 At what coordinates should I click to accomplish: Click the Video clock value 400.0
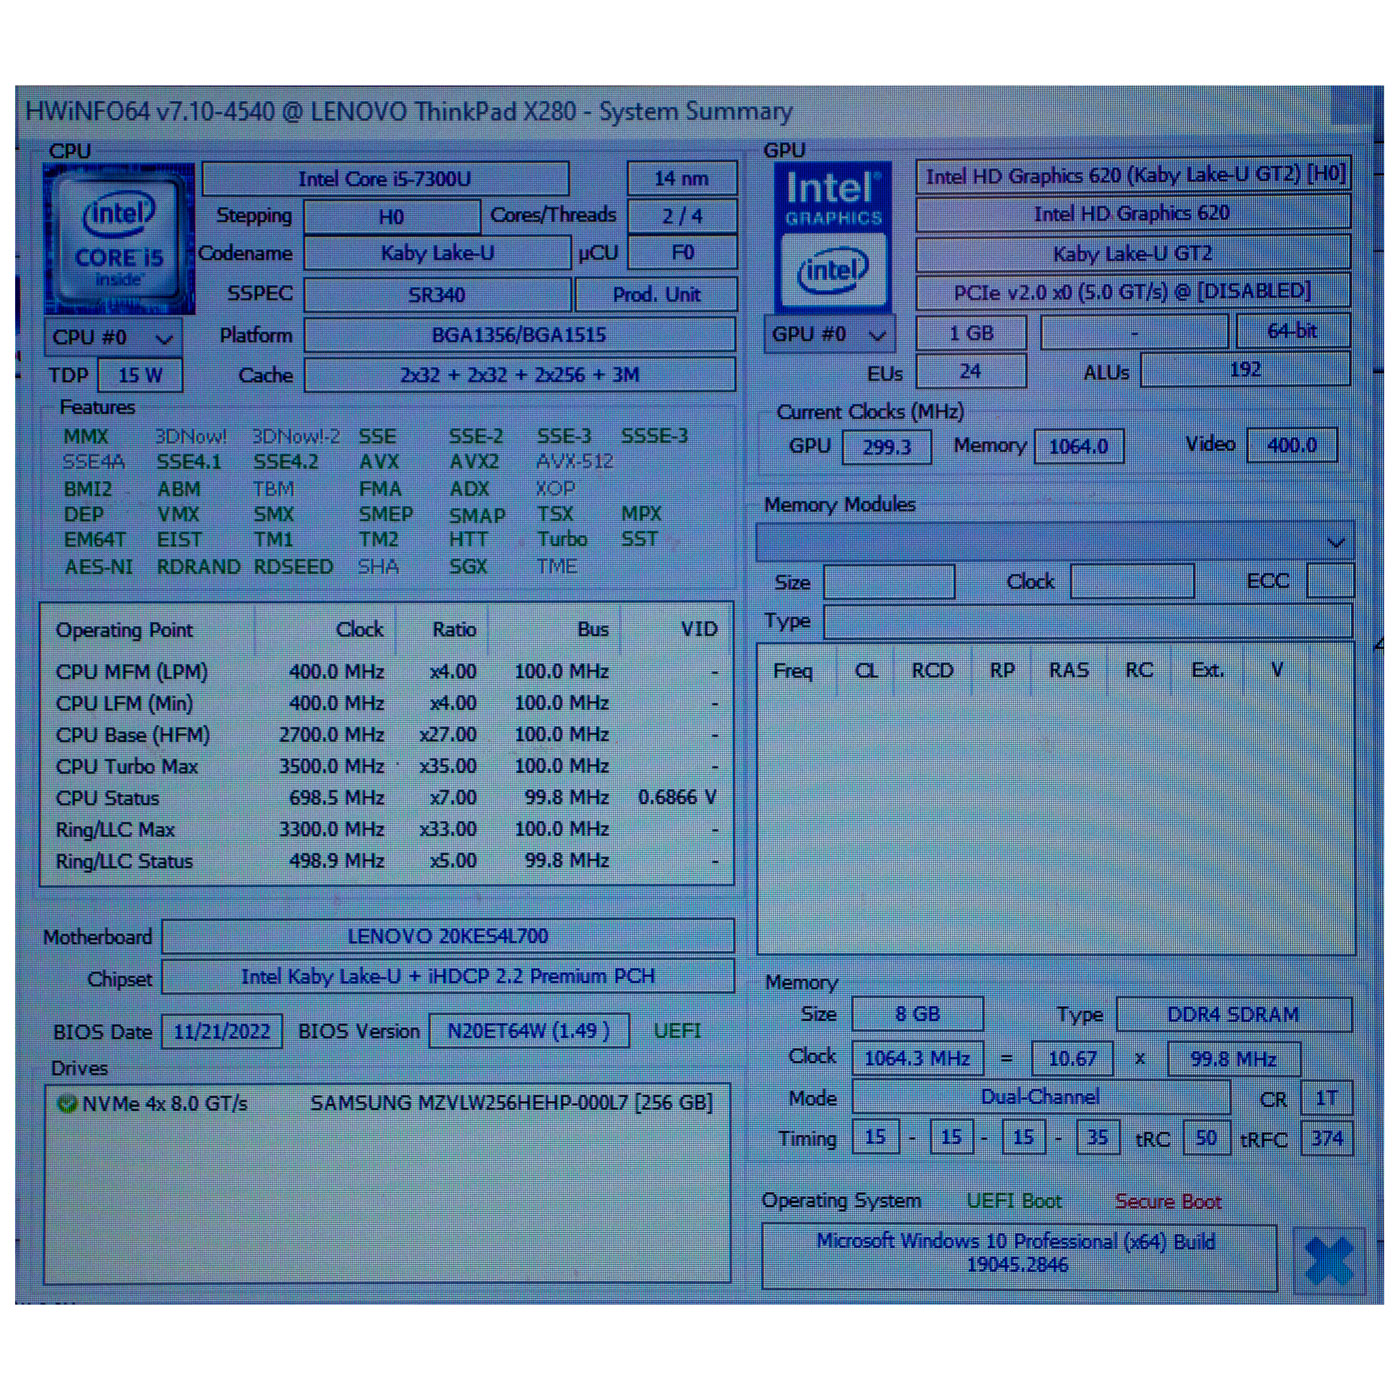(1292, 445)
